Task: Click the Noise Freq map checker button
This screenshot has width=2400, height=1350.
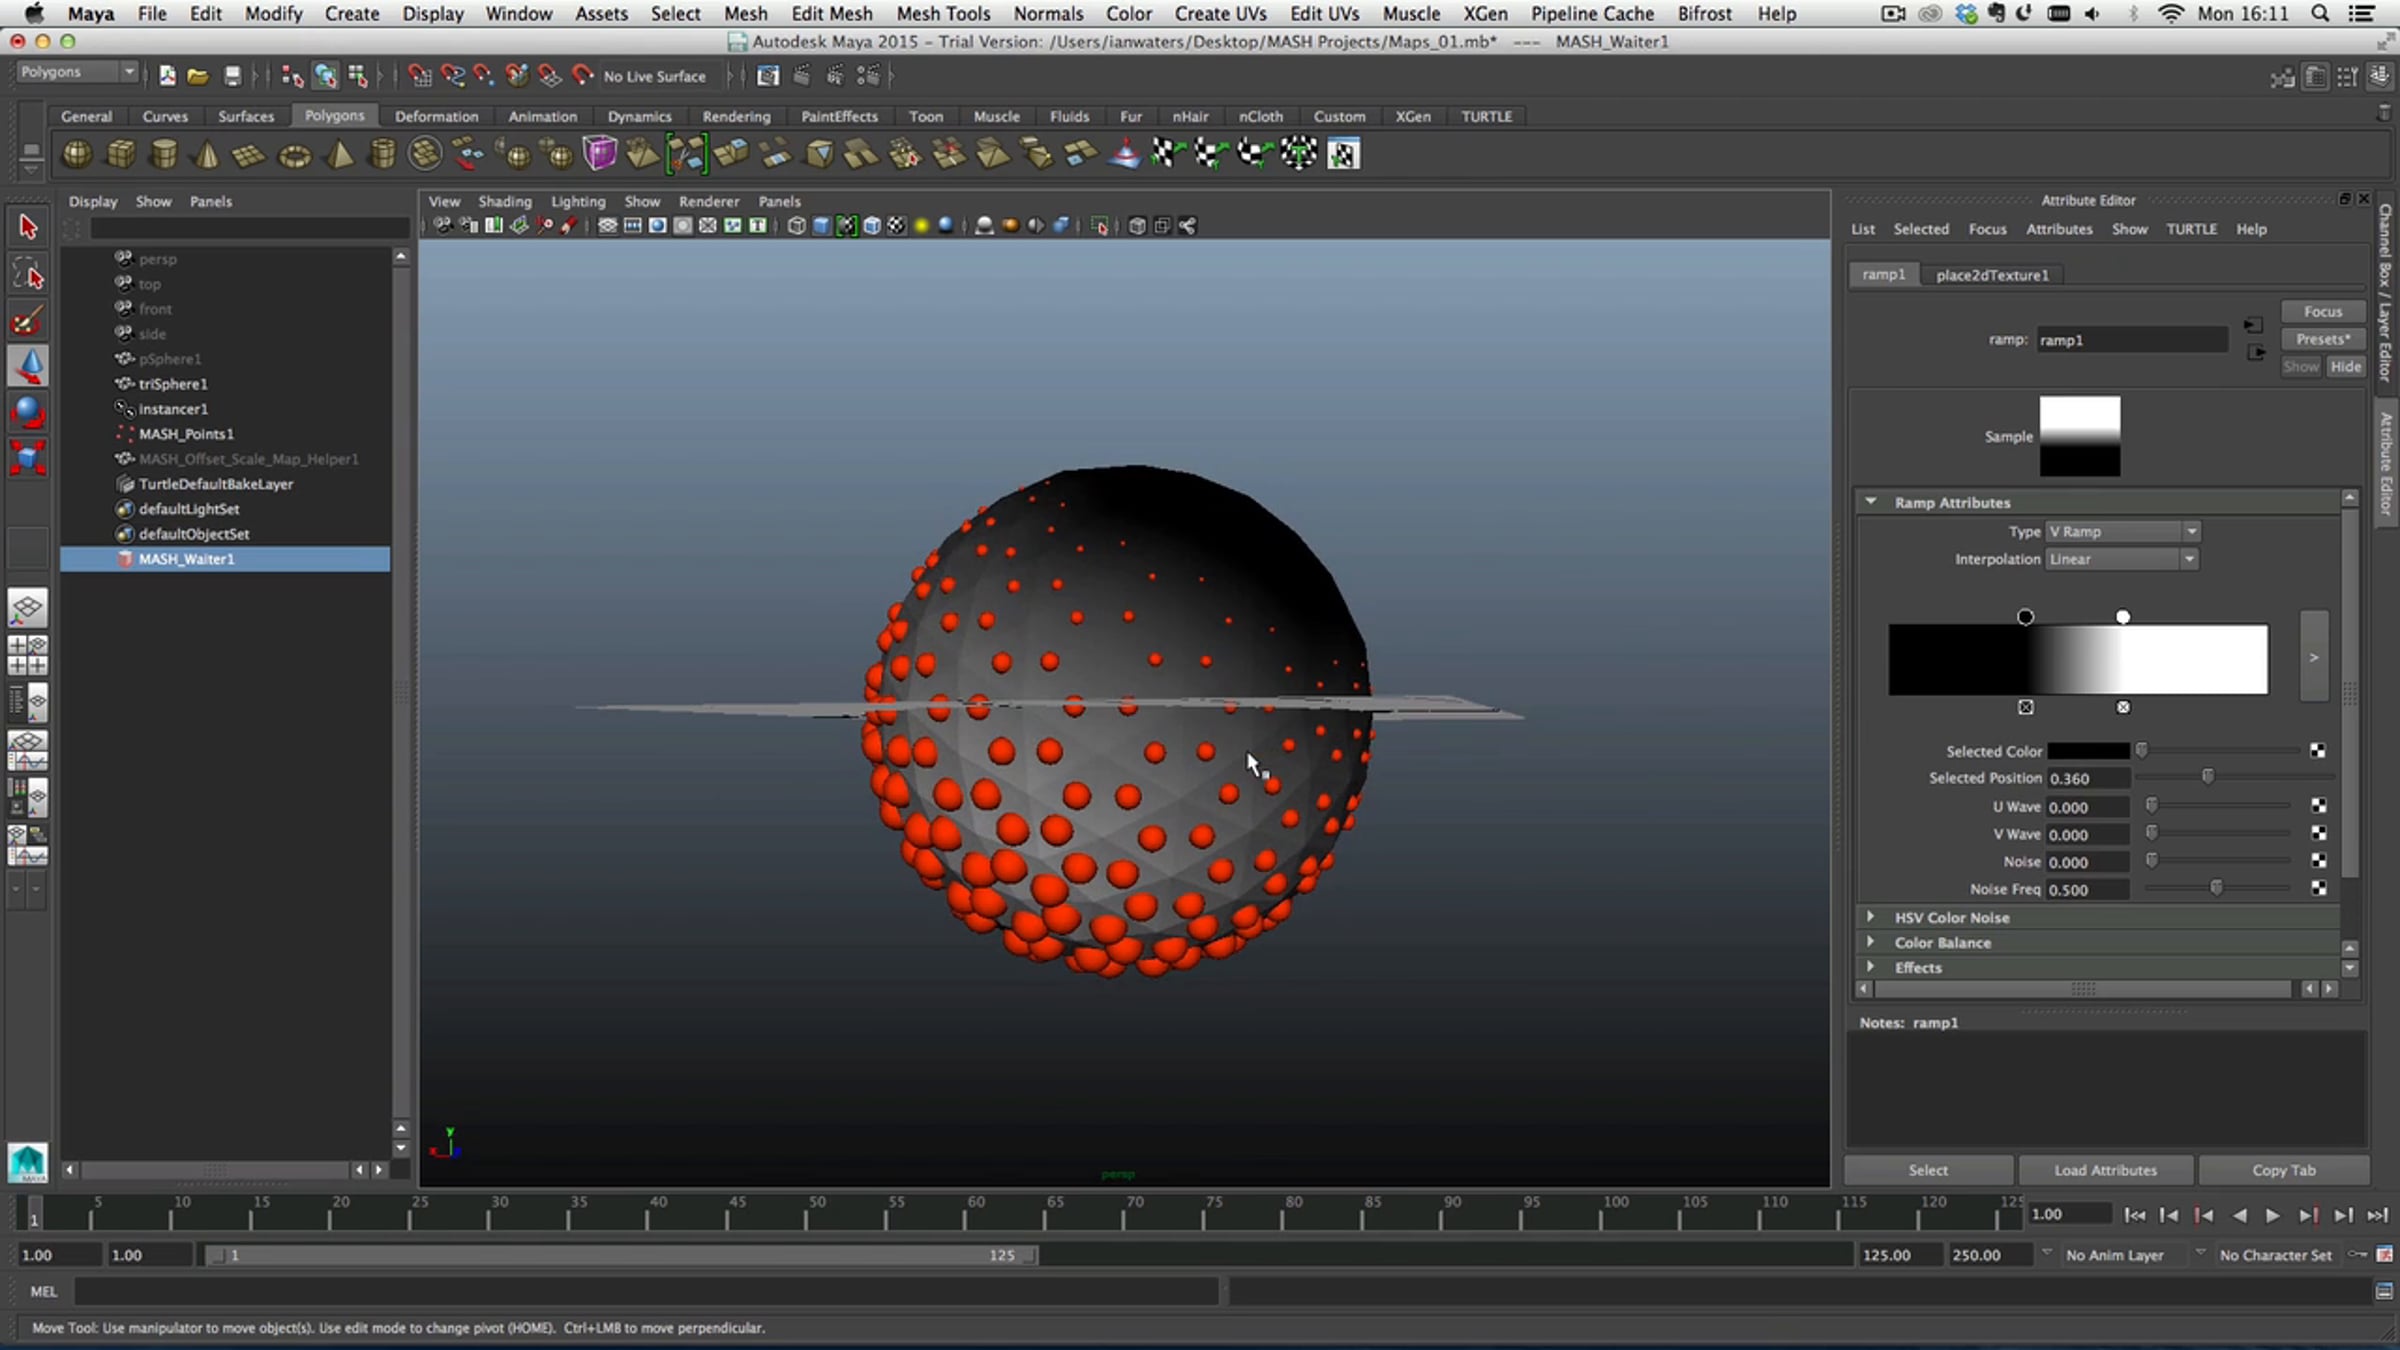Action: click(2318, 888)
